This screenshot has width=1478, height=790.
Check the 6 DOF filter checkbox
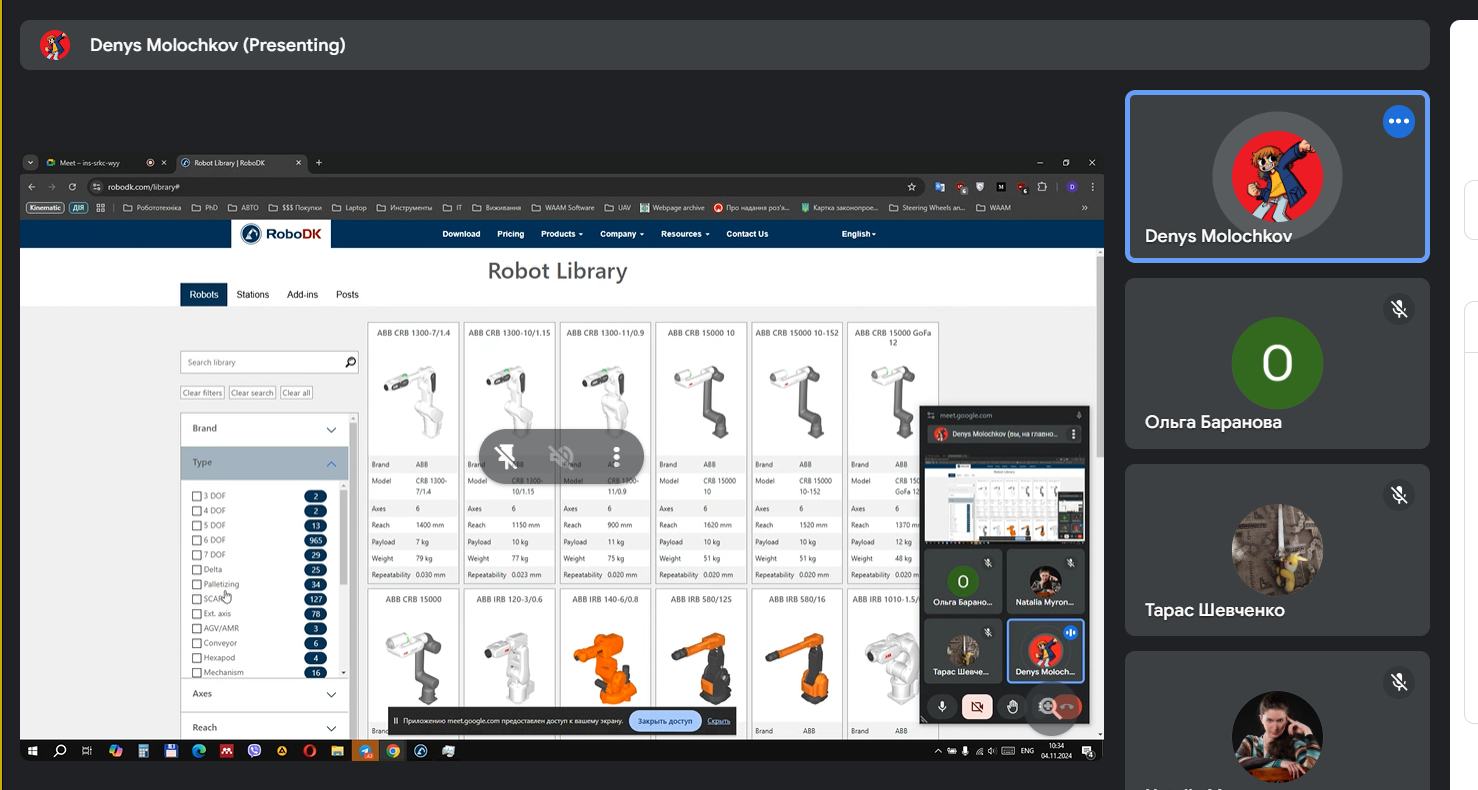pyautogui.click(x=197, y=540)
